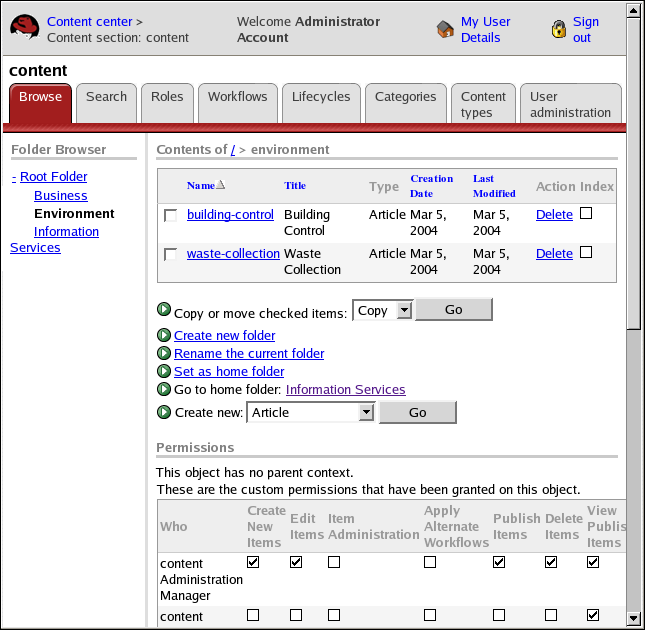Enable Apply Alternate Workflows for content Administration Manager
Screen dimensions: 645x630
[x=430, y=562]
